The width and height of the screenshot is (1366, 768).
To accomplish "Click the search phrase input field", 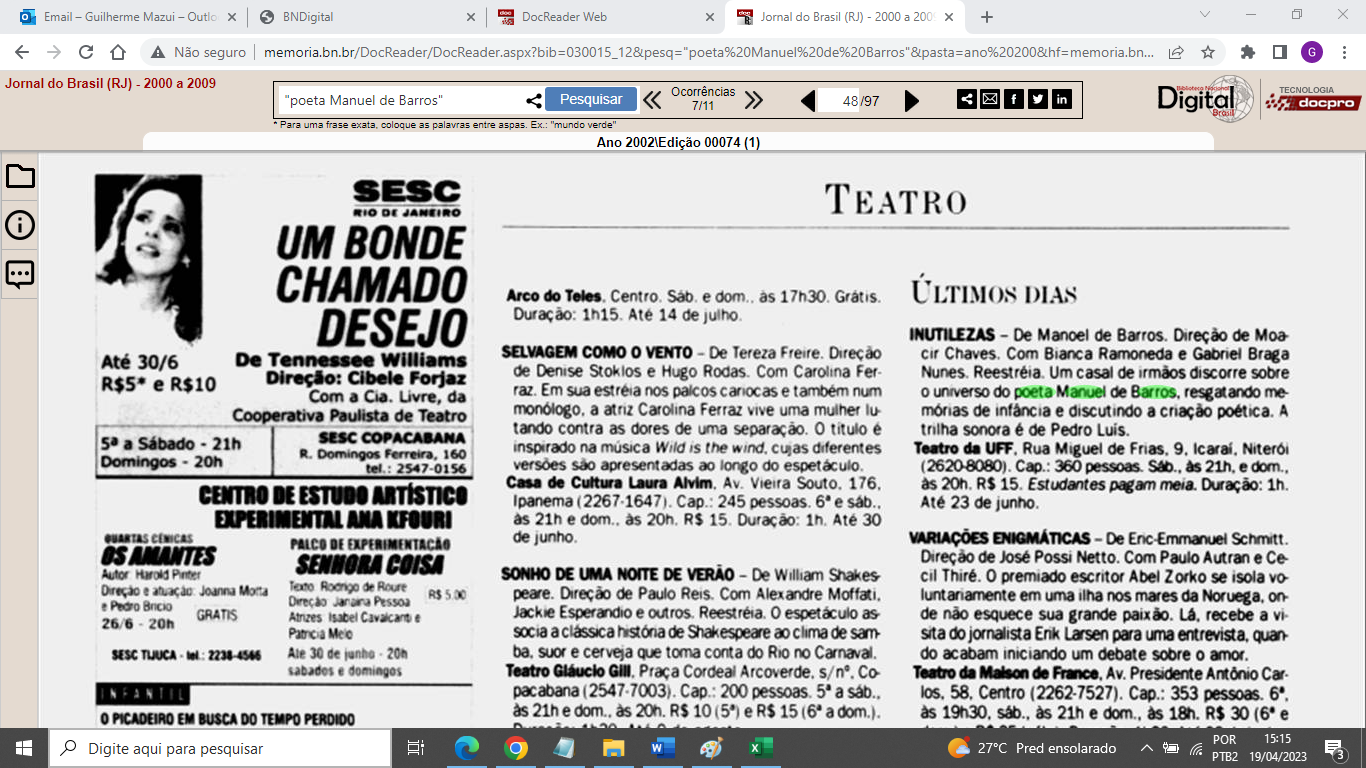I will click(x=402, y=100).
